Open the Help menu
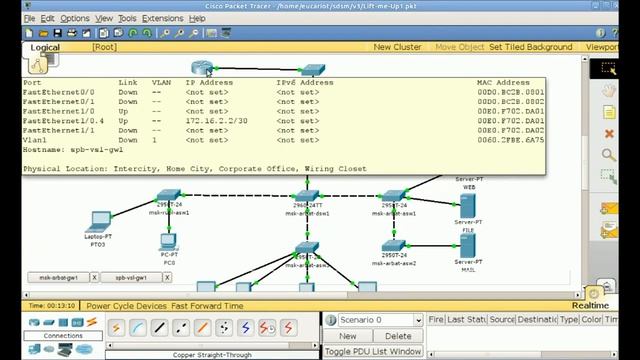Viewport: 640px width, 360px height. [197, 18]
